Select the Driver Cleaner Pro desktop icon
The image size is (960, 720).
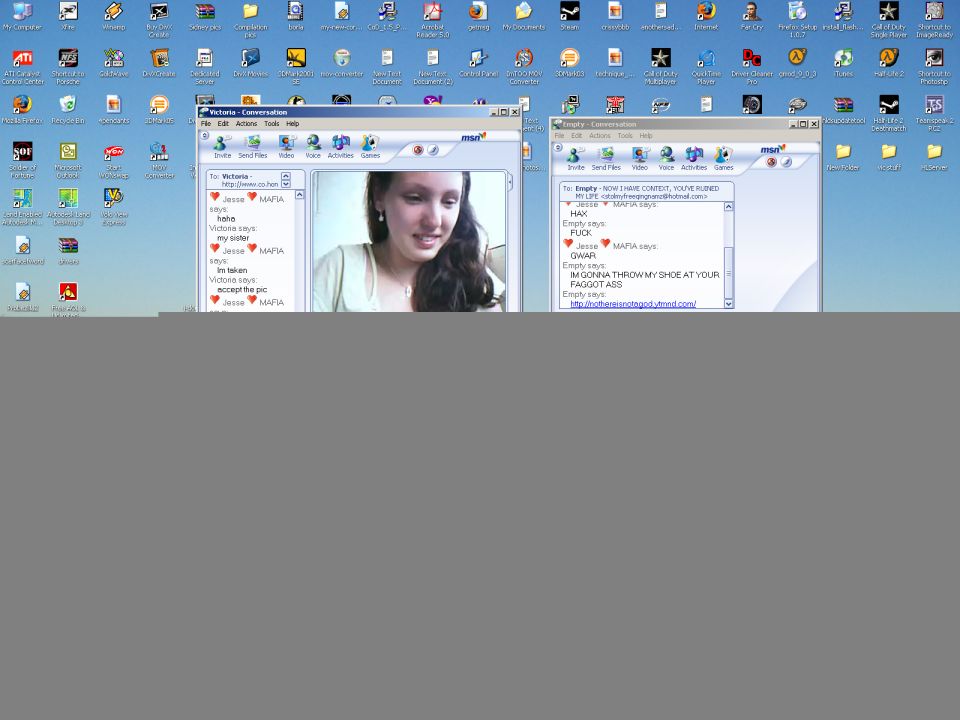[x=752, y=66]
